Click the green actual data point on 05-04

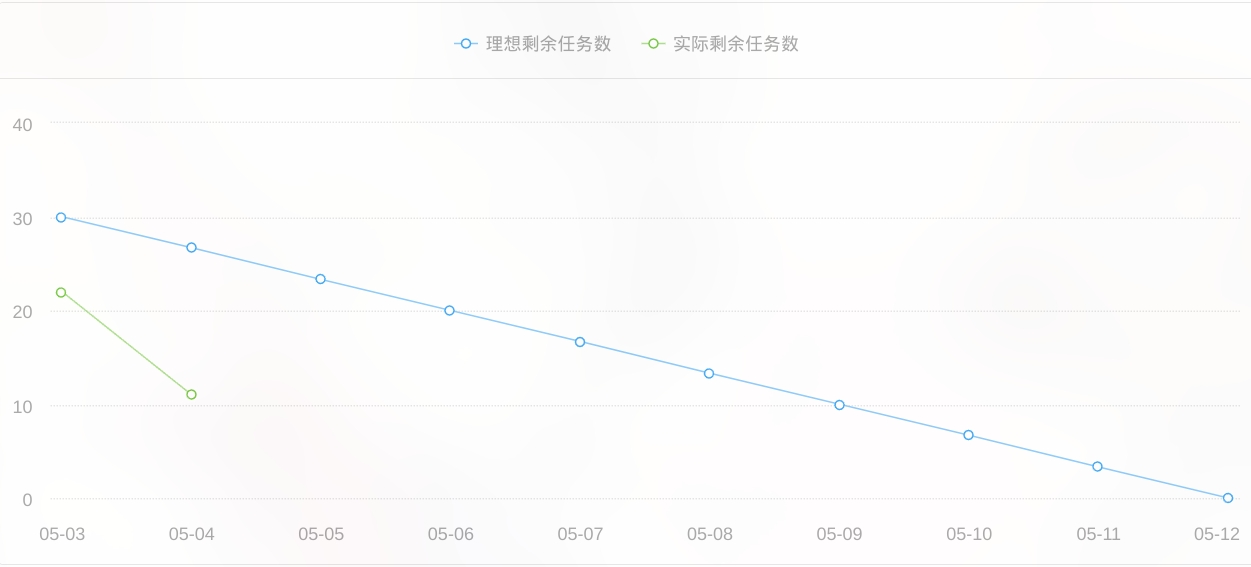tap(191, 395)
